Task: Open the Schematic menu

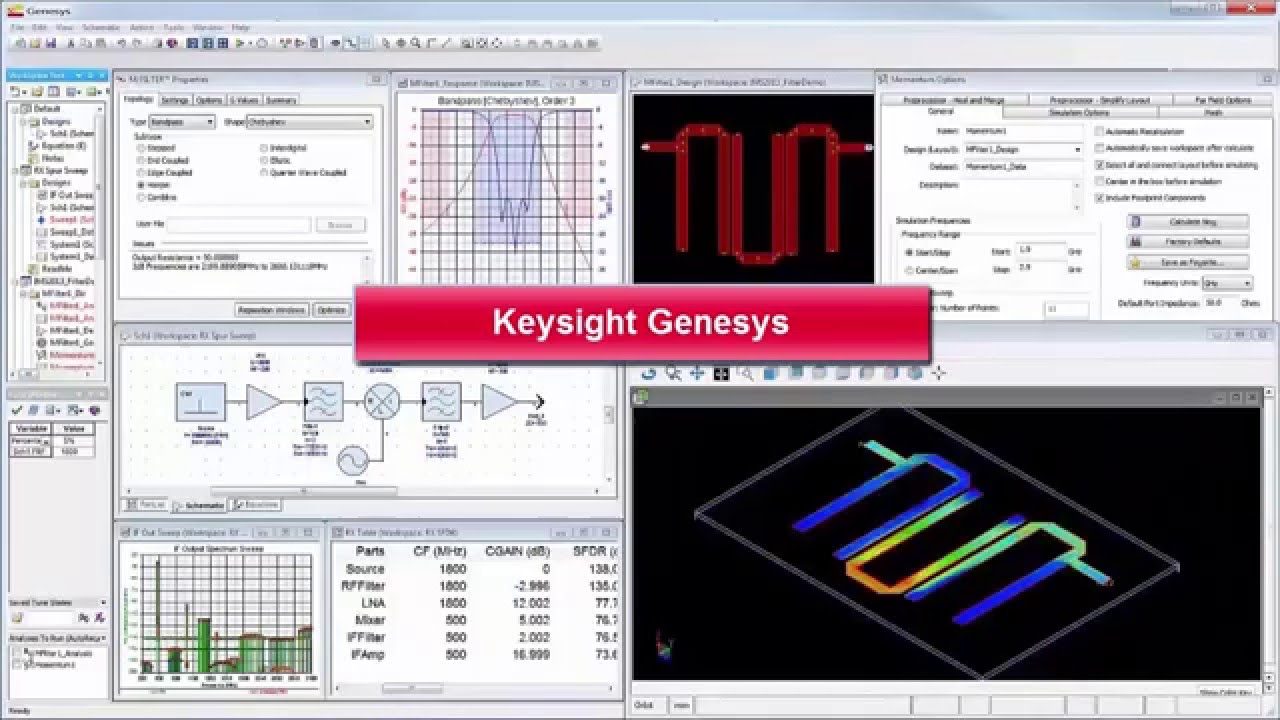Action: click(100, 27)
